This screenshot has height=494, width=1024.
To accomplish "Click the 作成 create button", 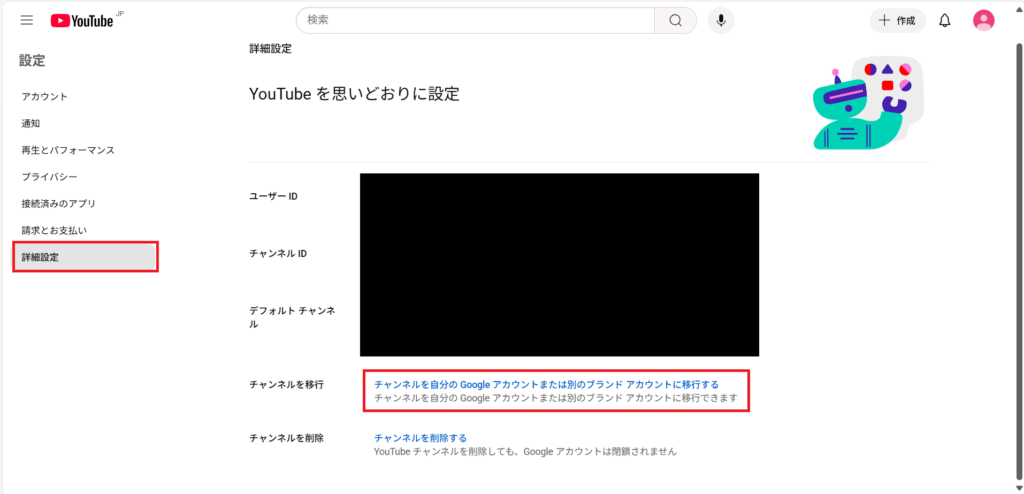I will pos(897,20).
